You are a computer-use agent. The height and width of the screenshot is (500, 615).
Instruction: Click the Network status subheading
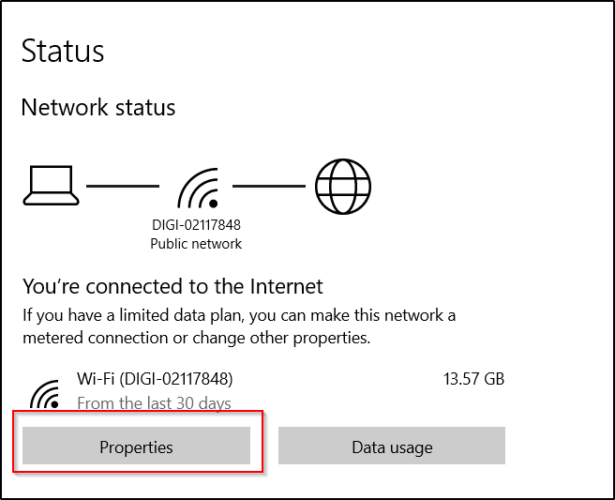coord(98,107)
